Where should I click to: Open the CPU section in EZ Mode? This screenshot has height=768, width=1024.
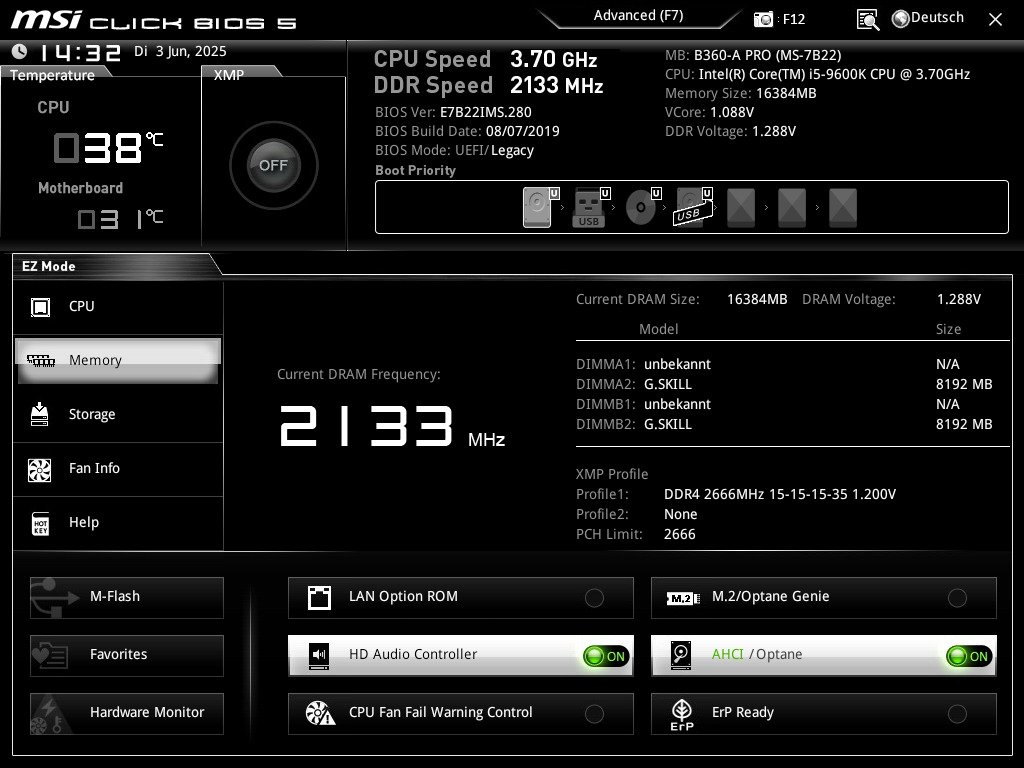[x=118, y=307]
